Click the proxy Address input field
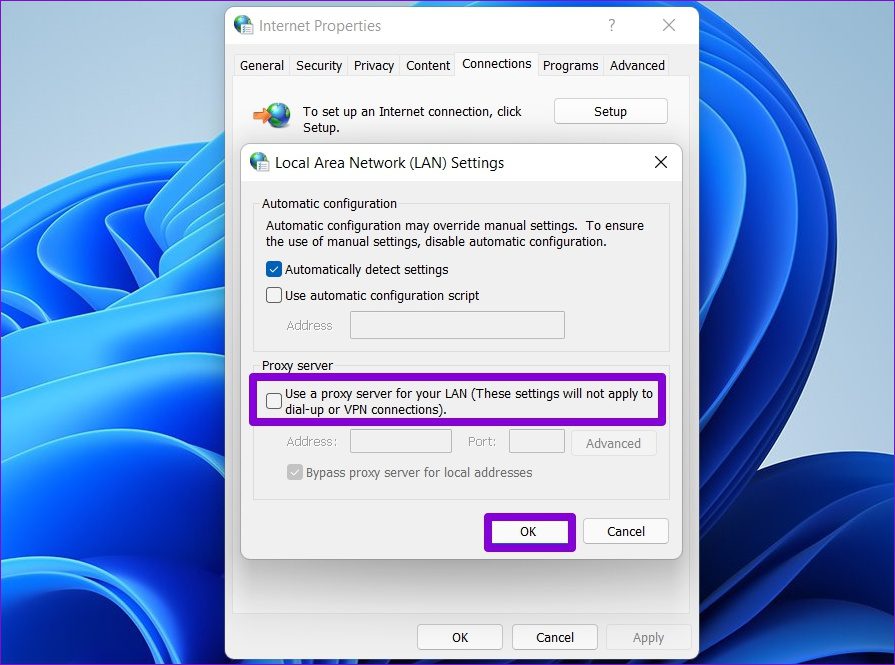Screen dimensions: 895x665 [x=400, y=441]
